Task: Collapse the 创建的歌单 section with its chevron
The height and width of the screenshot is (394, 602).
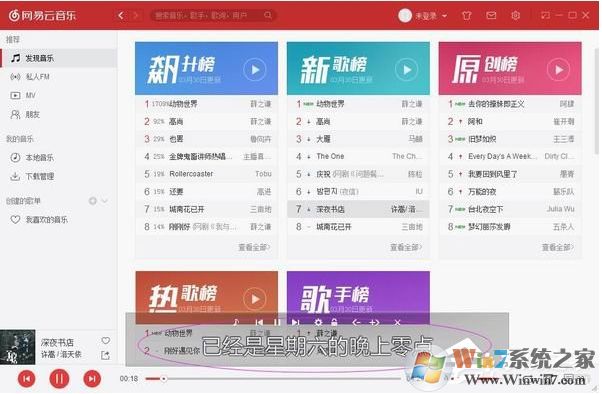Action: [104, 200]
